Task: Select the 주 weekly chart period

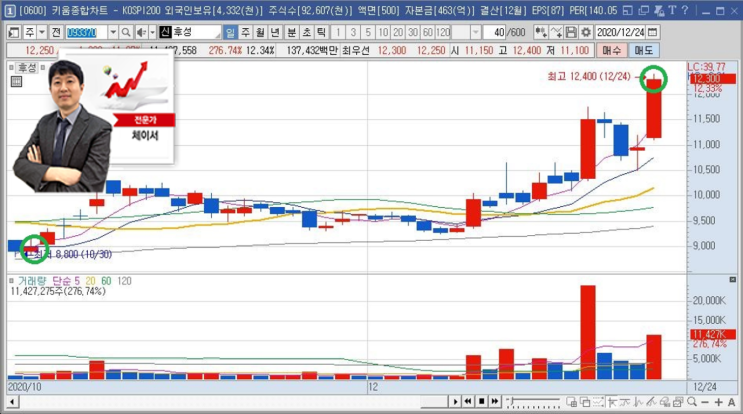Action: click(245, 32)
